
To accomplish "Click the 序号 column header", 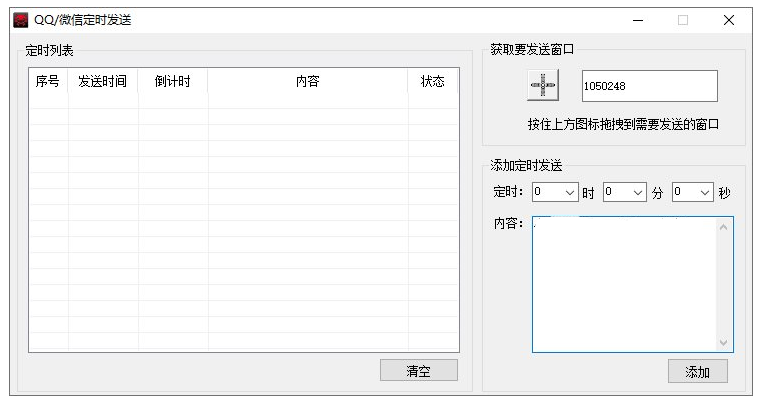I will (x=47, y=82).
